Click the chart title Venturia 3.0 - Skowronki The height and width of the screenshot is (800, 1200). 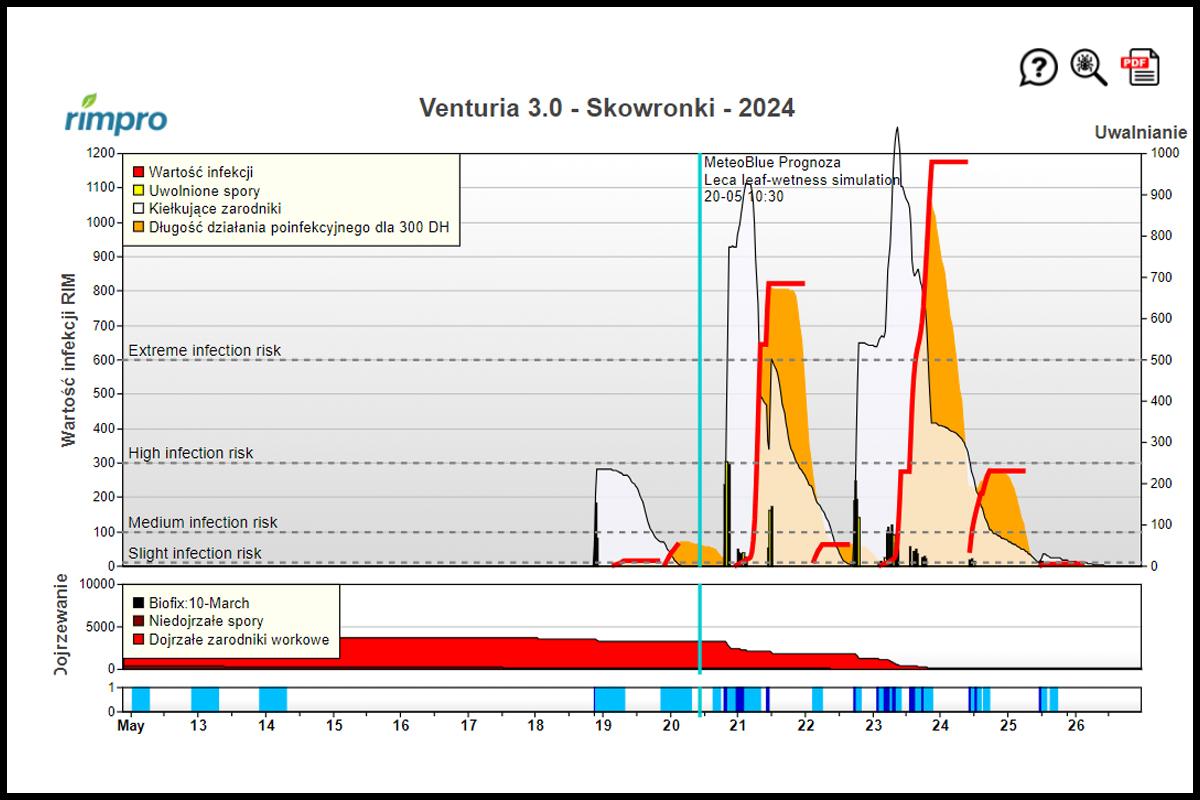(607, 108)
